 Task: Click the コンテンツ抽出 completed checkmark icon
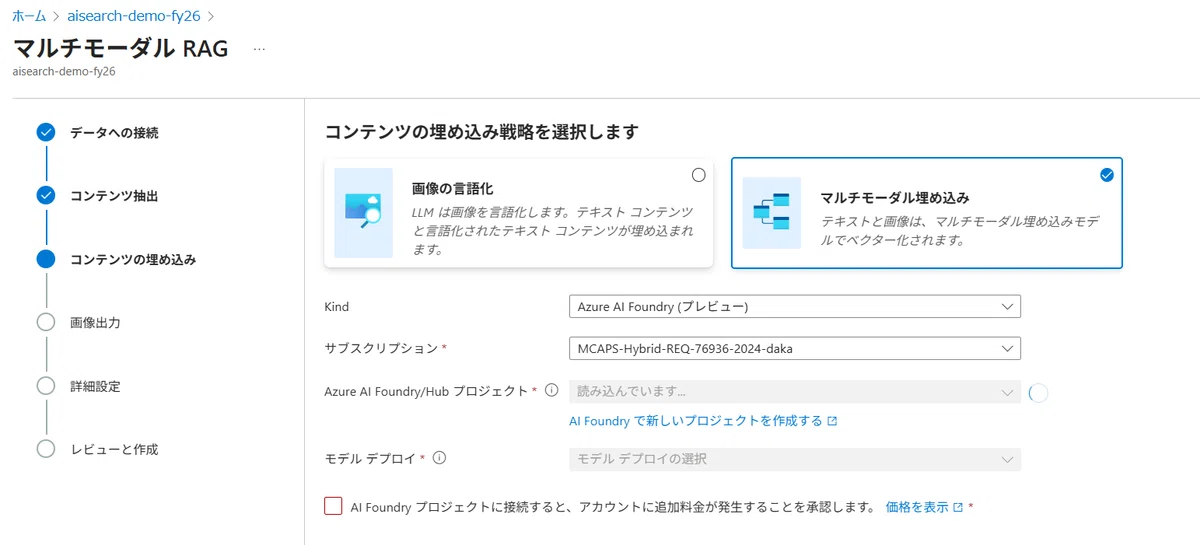[x=46, y=195]
